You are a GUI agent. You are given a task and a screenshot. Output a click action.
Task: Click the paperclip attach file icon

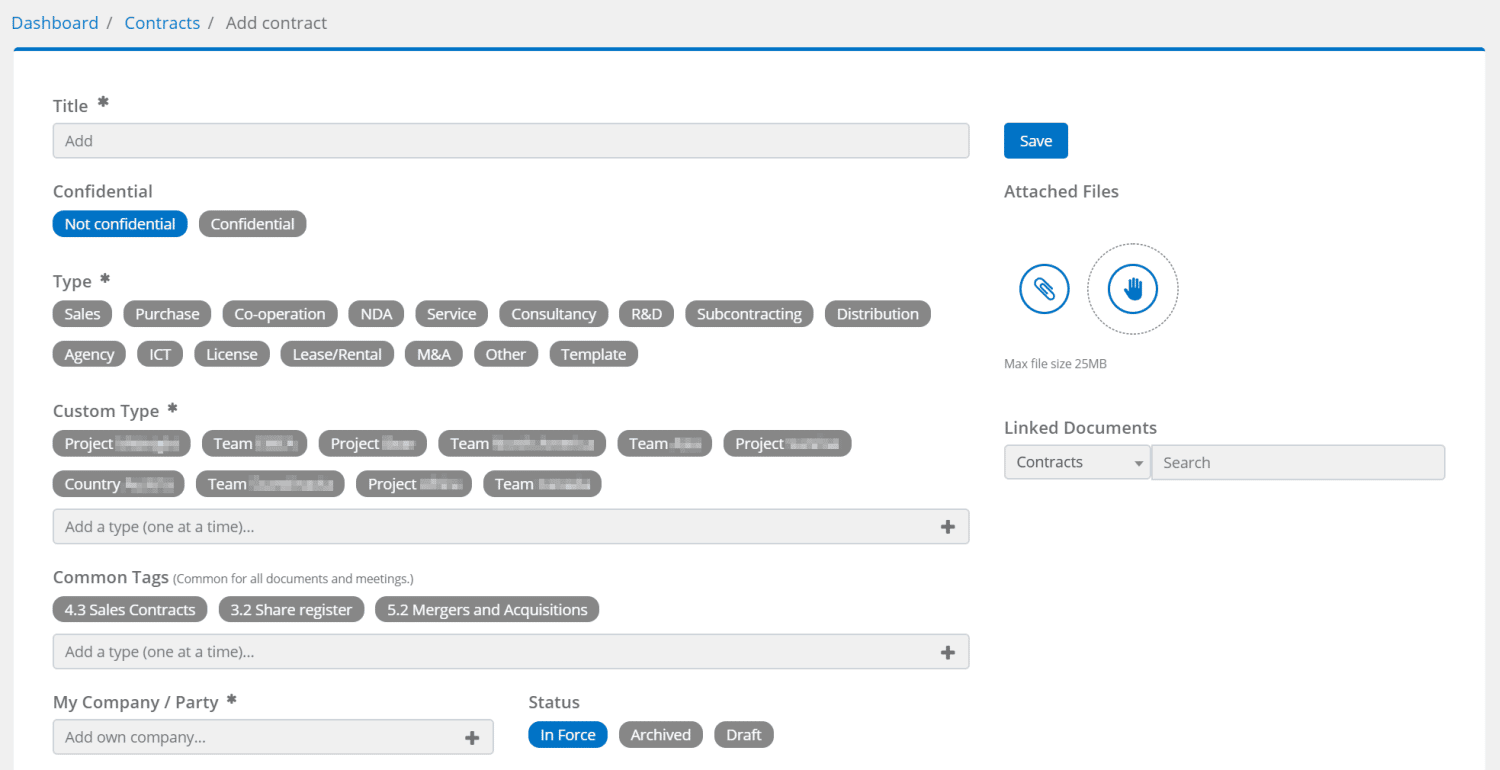point(1044,289)
